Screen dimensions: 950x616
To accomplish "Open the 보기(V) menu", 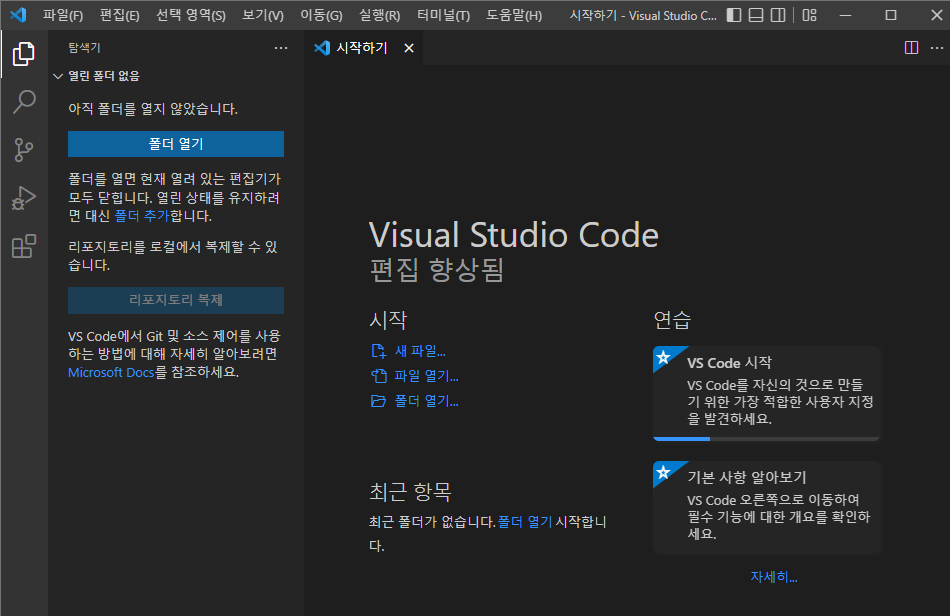I will [x=262, y=15].
